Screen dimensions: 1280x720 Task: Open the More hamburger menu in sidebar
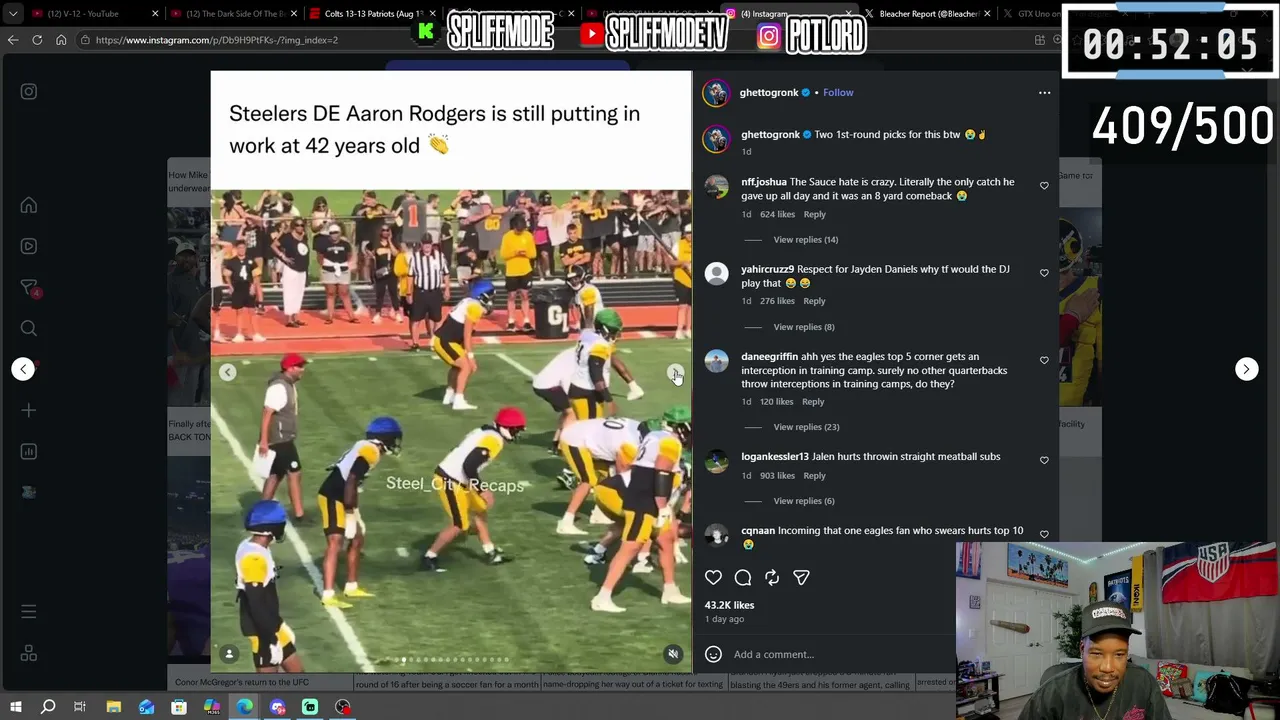[x=29, y=611]
